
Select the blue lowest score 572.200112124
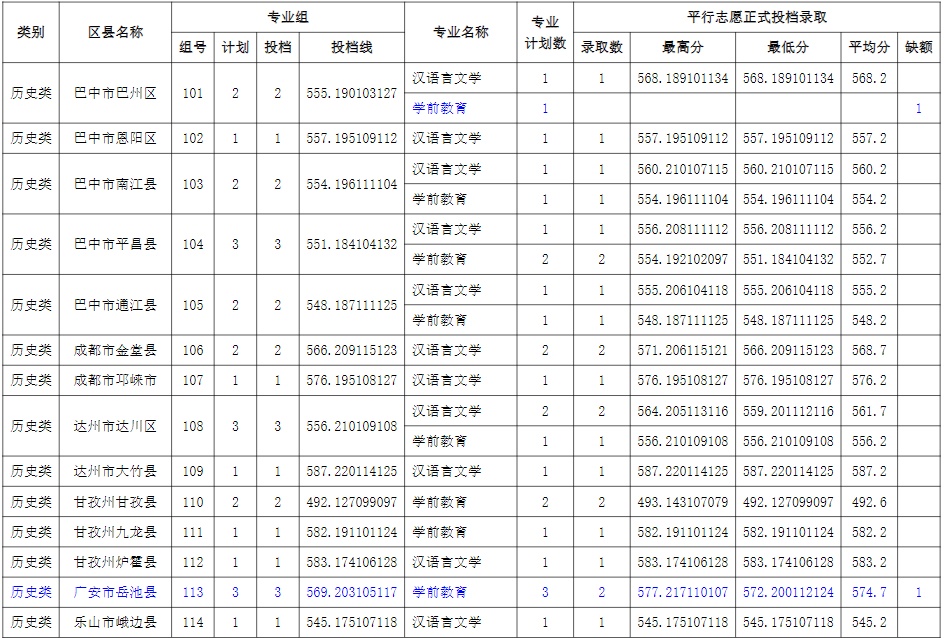[787, 592]
